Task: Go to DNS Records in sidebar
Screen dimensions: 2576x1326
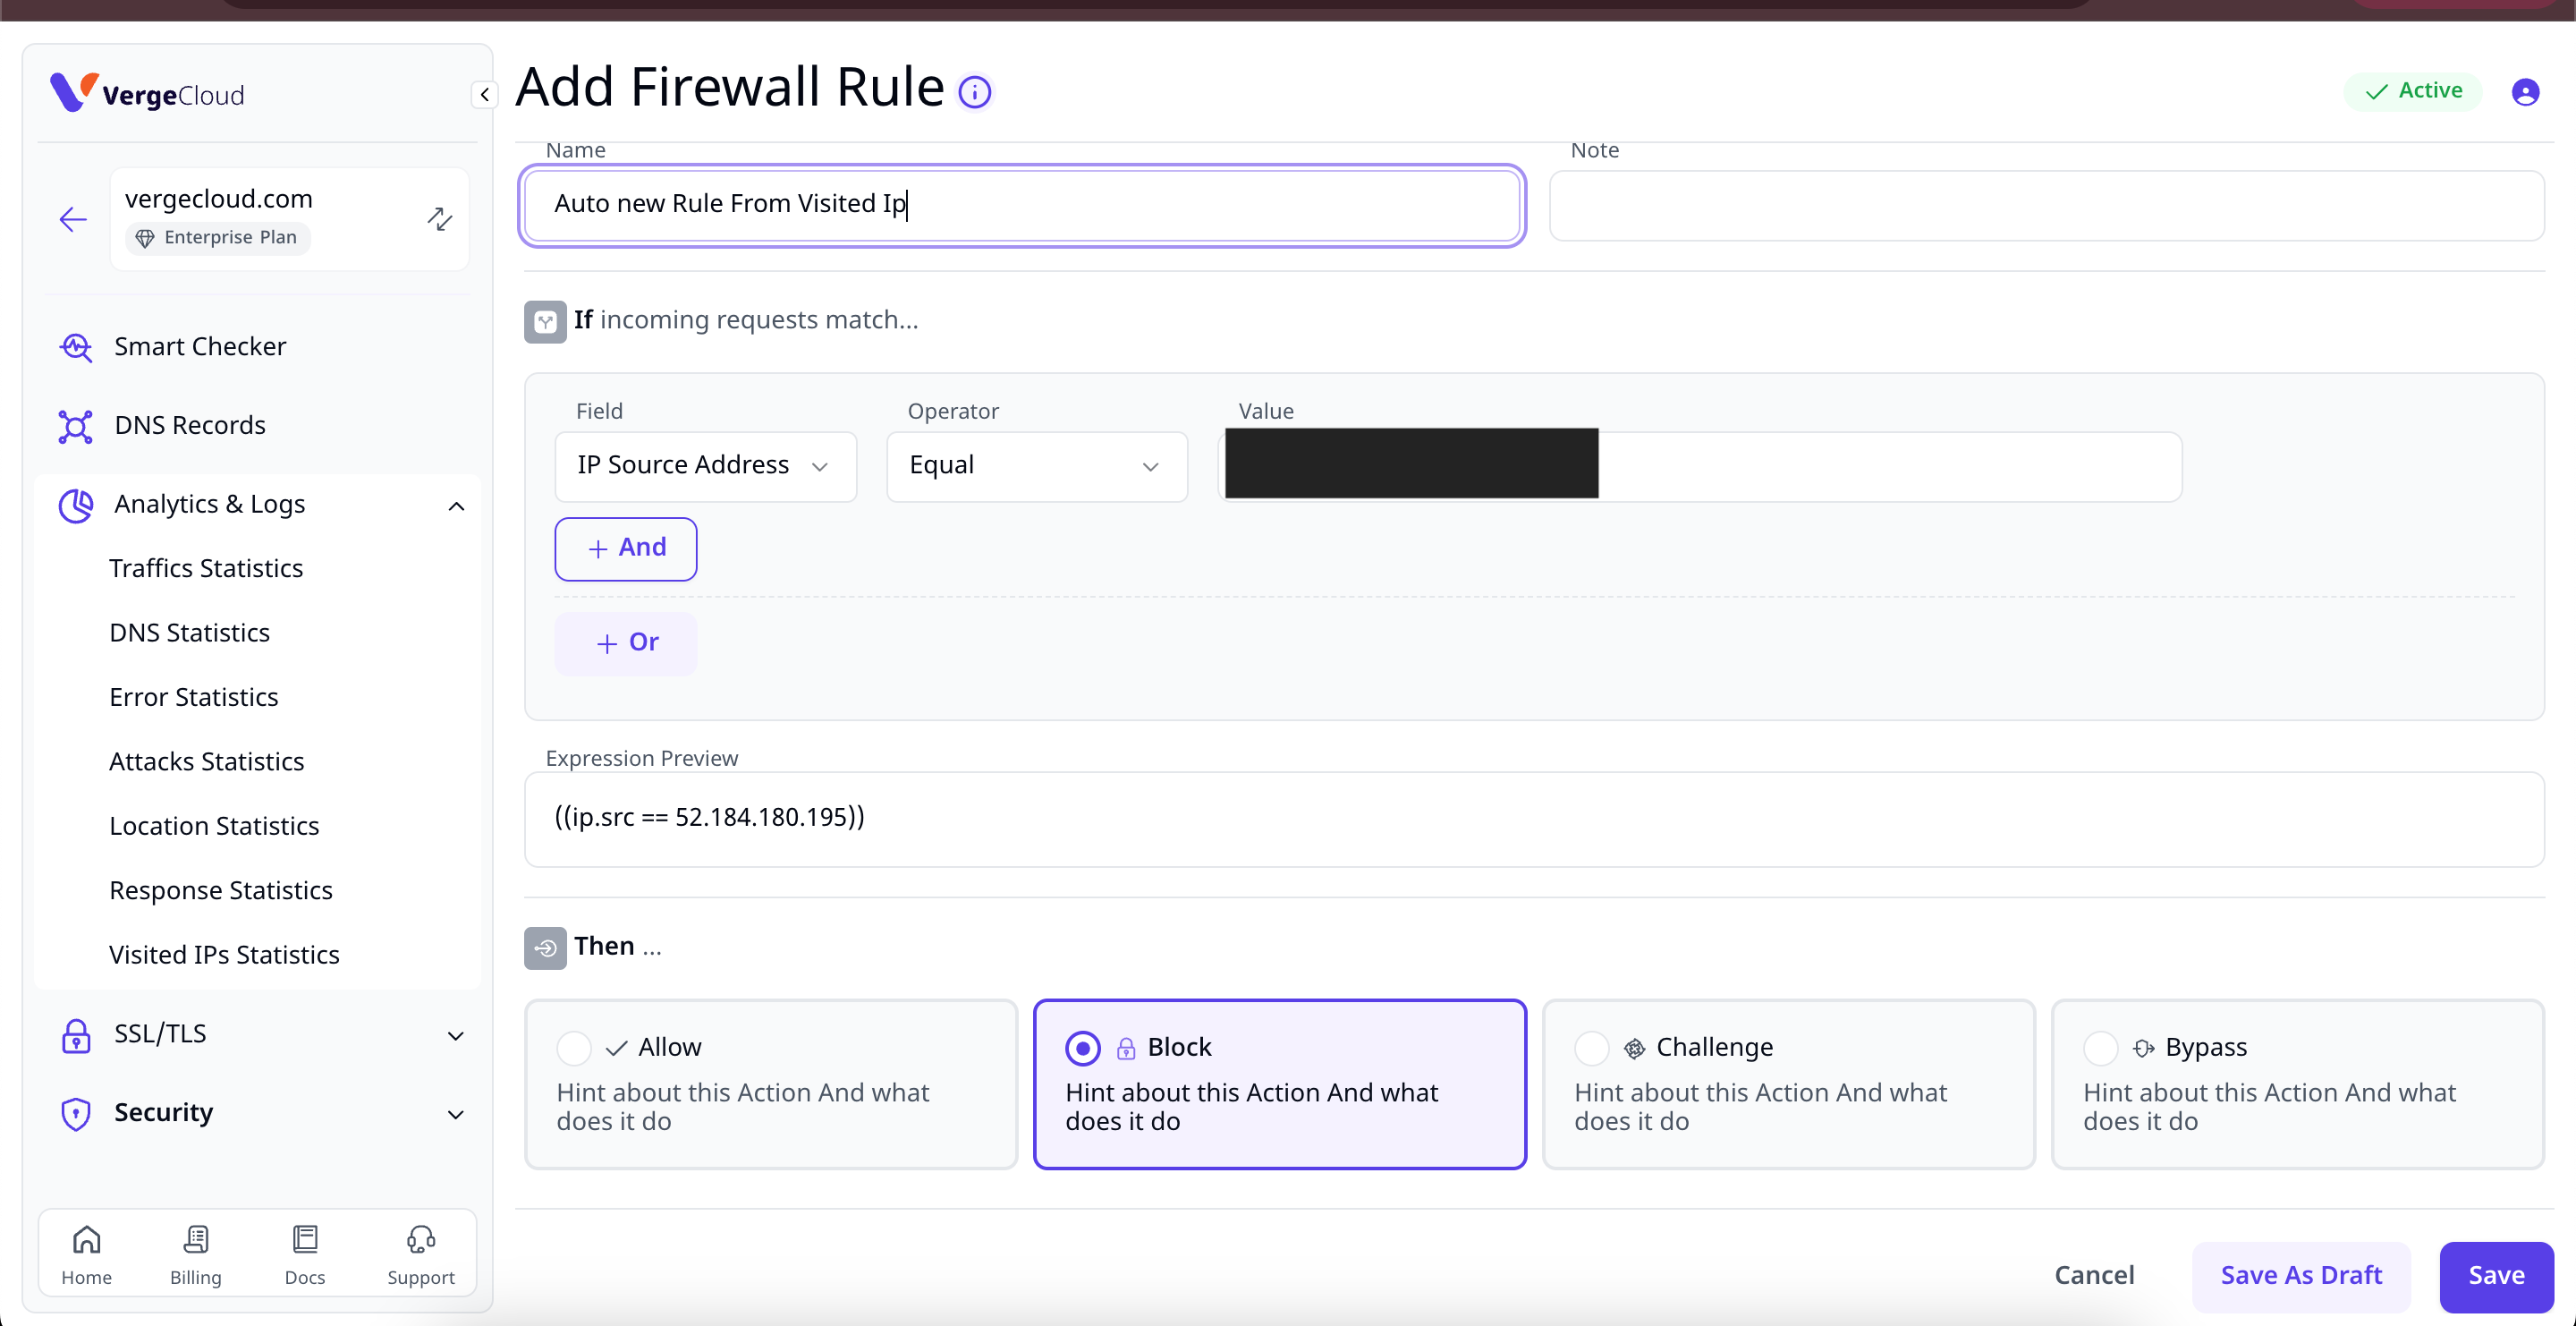Action: tap(190, 425)
